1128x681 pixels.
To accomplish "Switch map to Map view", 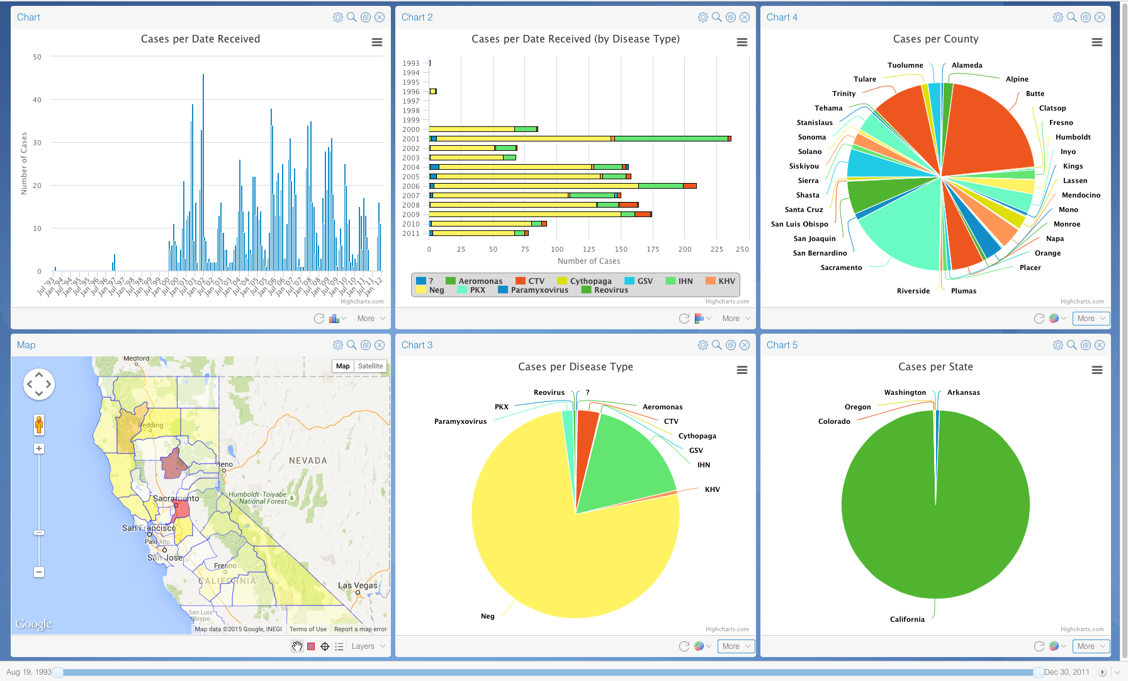I will coord(343,366).
